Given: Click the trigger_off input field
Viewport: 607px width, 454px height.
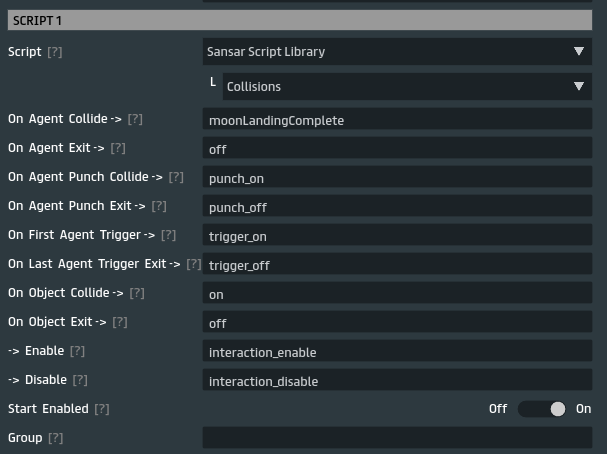Looking at the screenshot, I should point(397,265).
